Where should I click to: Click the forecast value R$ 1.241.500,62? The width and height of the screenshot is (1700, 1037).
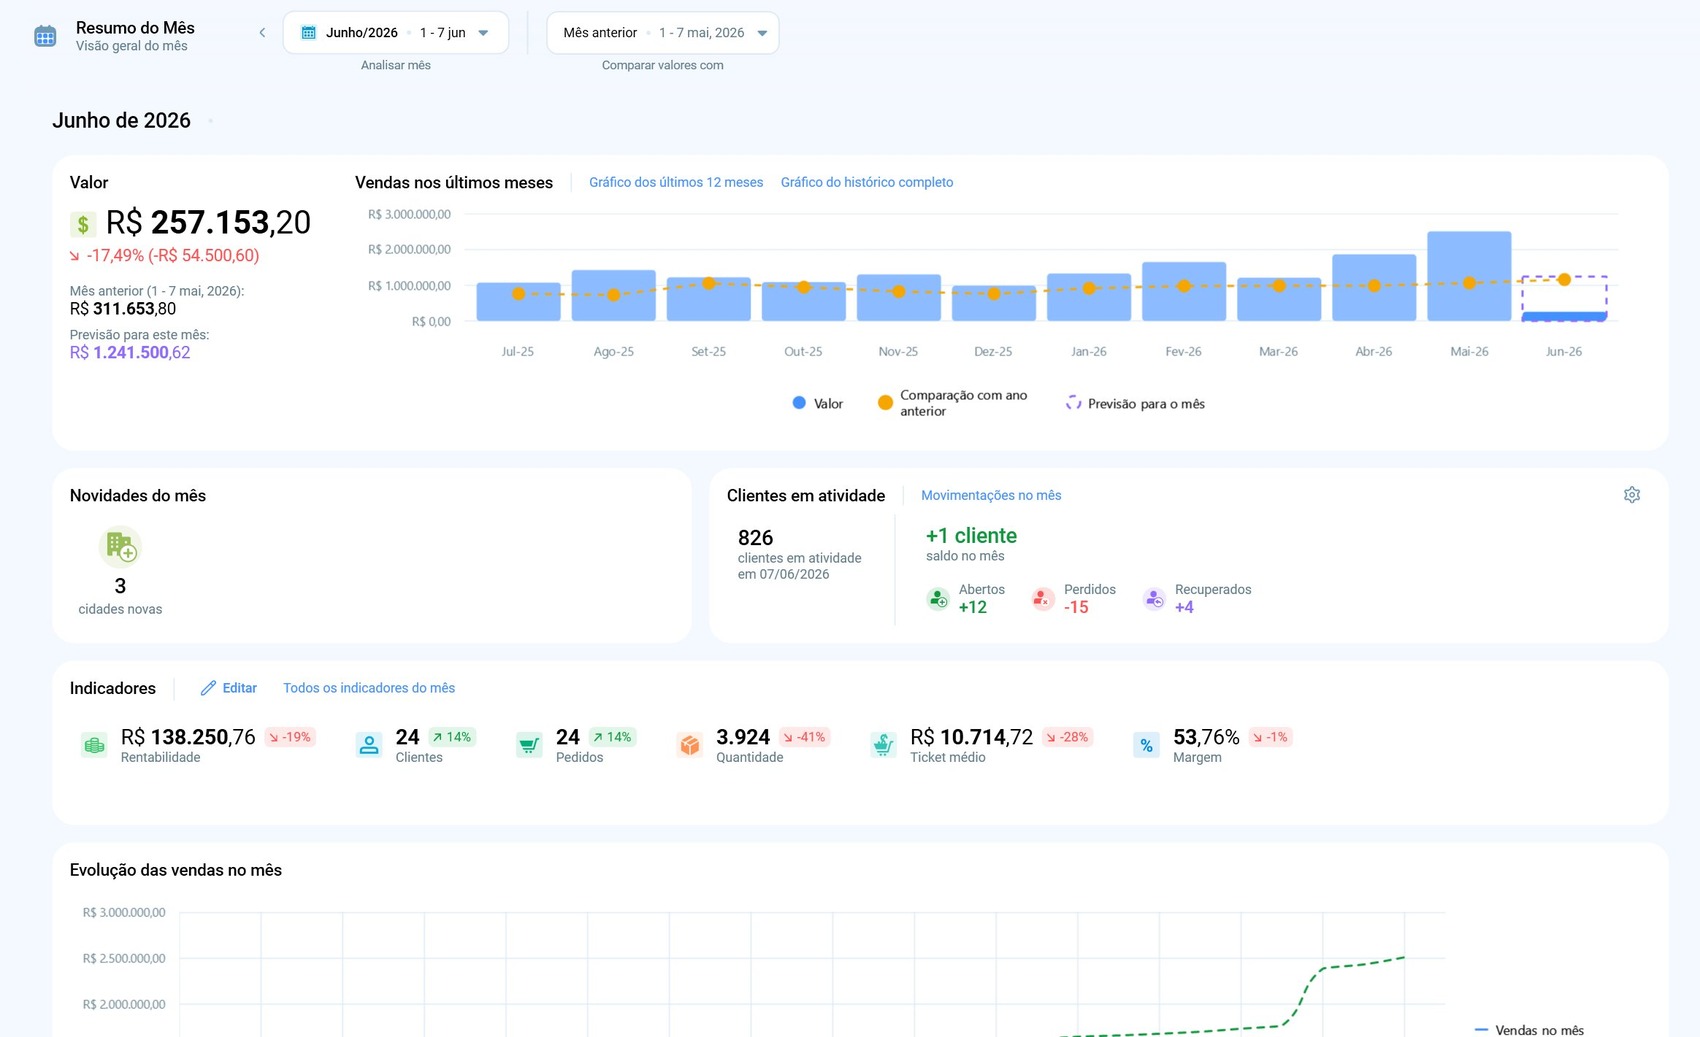pyautogui.click(x=130, y=352)
